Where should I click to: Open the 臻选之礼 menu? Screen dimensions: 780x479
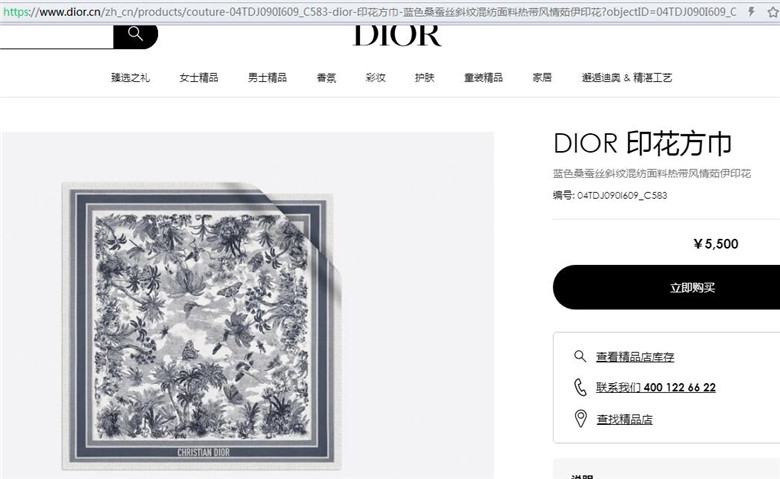click(130, 78)
